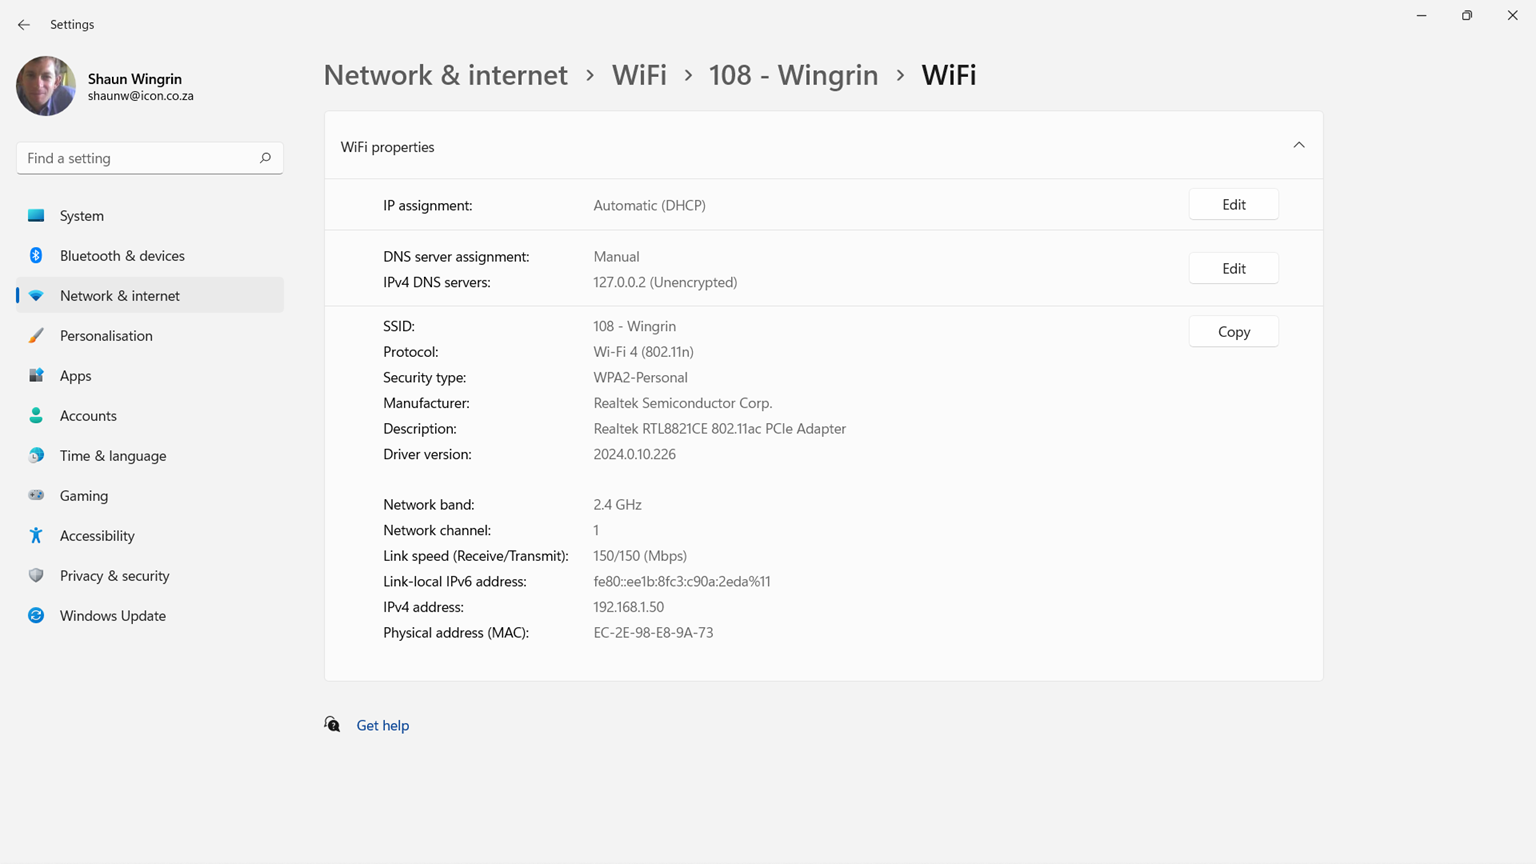Click the Accessibility figure icon

[36, 536]
